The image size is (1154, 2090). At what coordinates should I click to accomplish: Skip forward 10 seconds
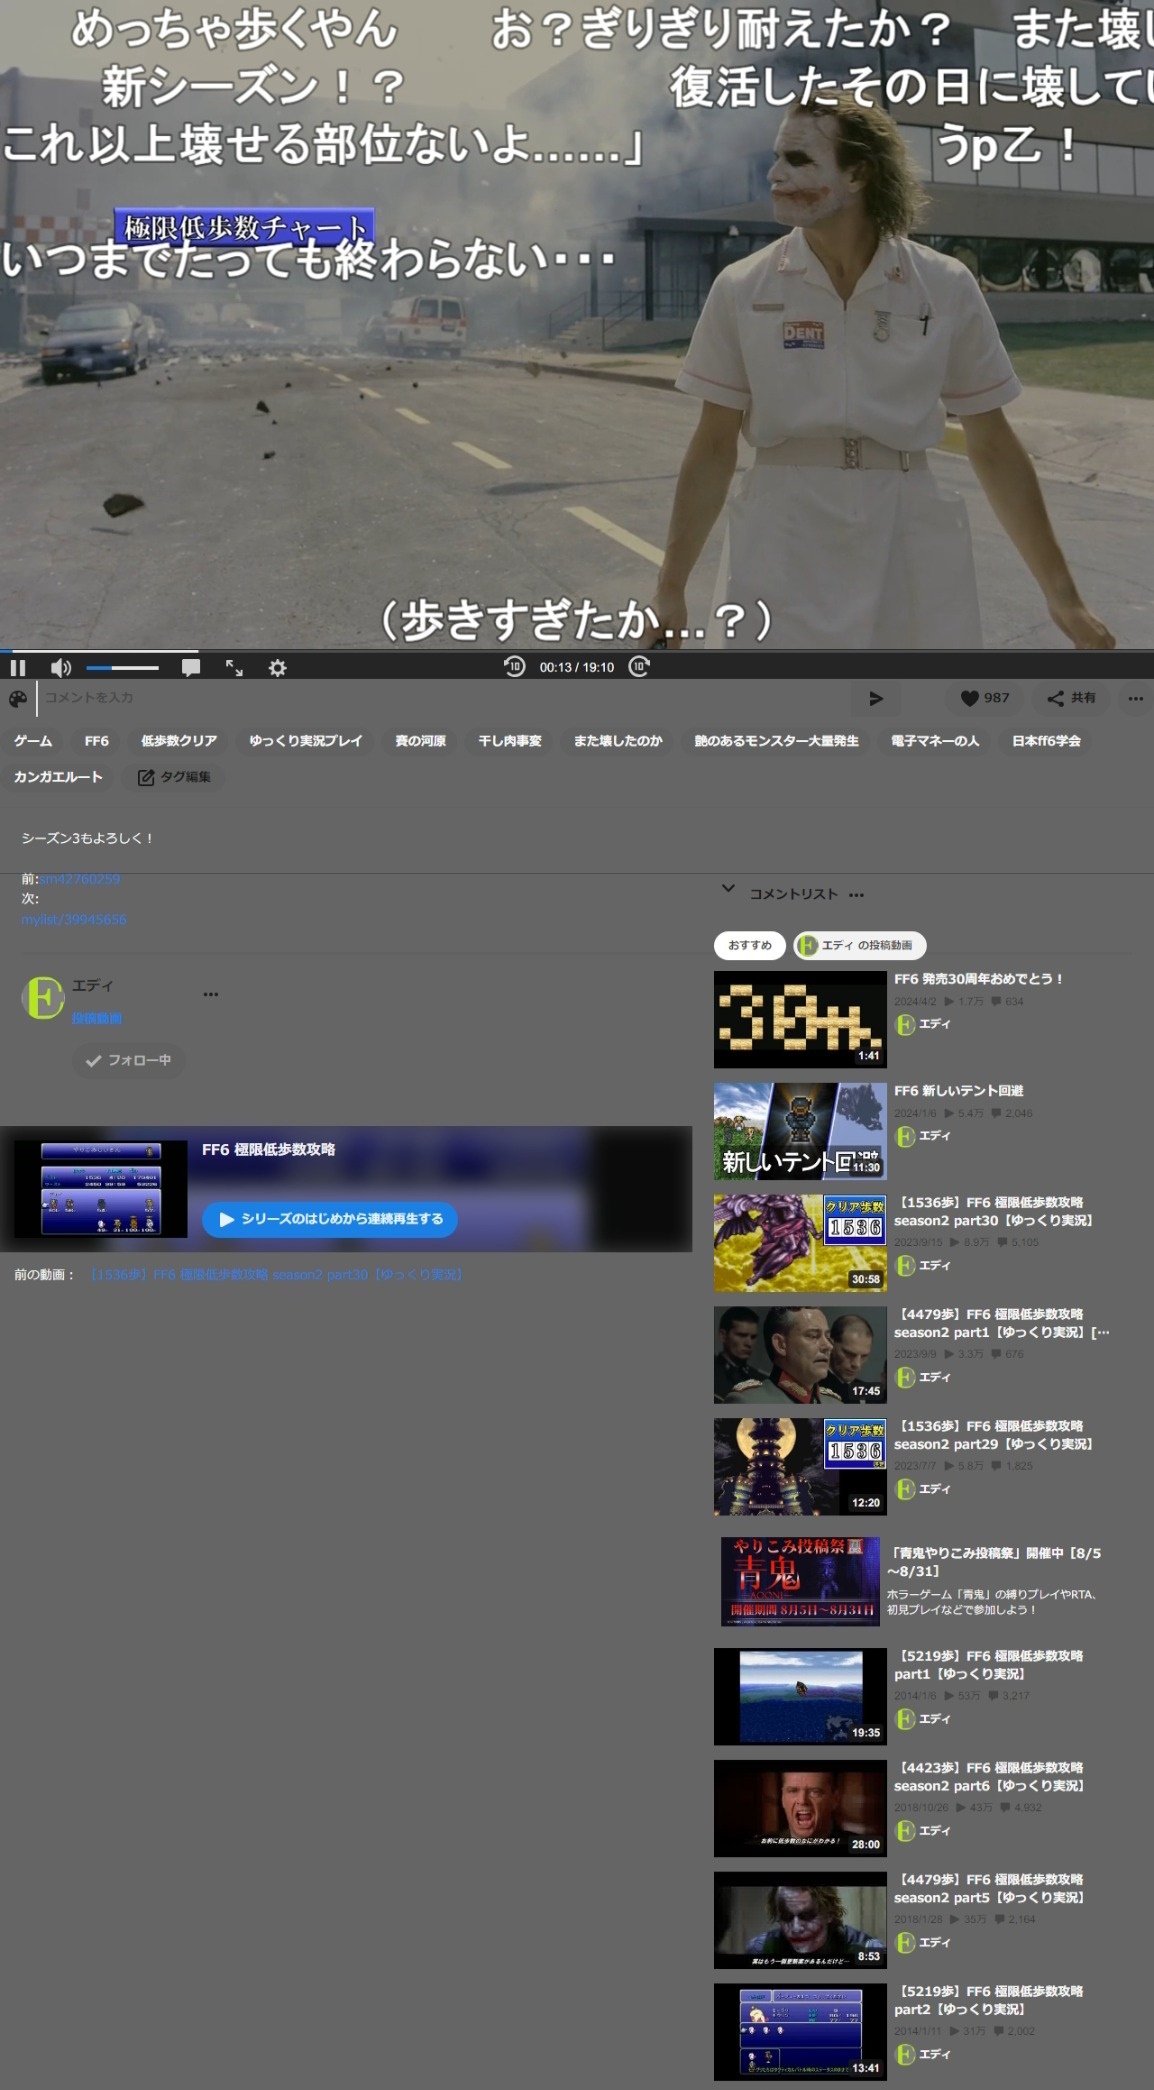(x=639, y=667)
